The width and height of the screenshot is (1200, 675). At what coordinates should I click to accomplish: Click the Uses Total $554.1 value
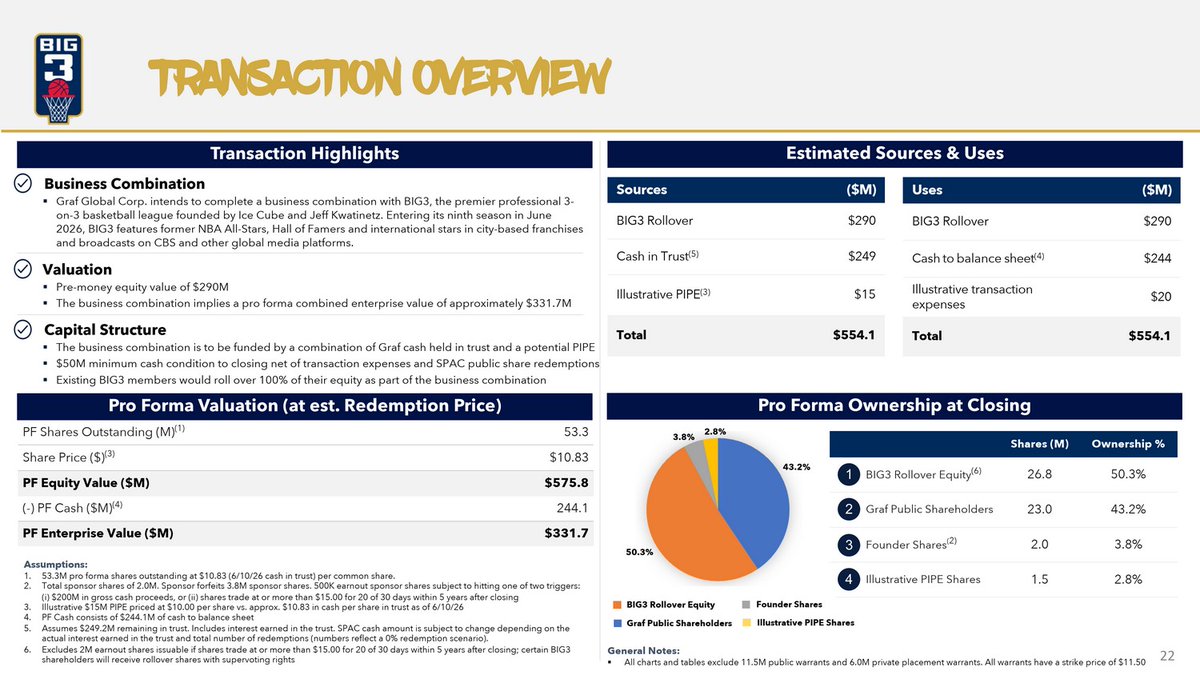click(1150, 336)
